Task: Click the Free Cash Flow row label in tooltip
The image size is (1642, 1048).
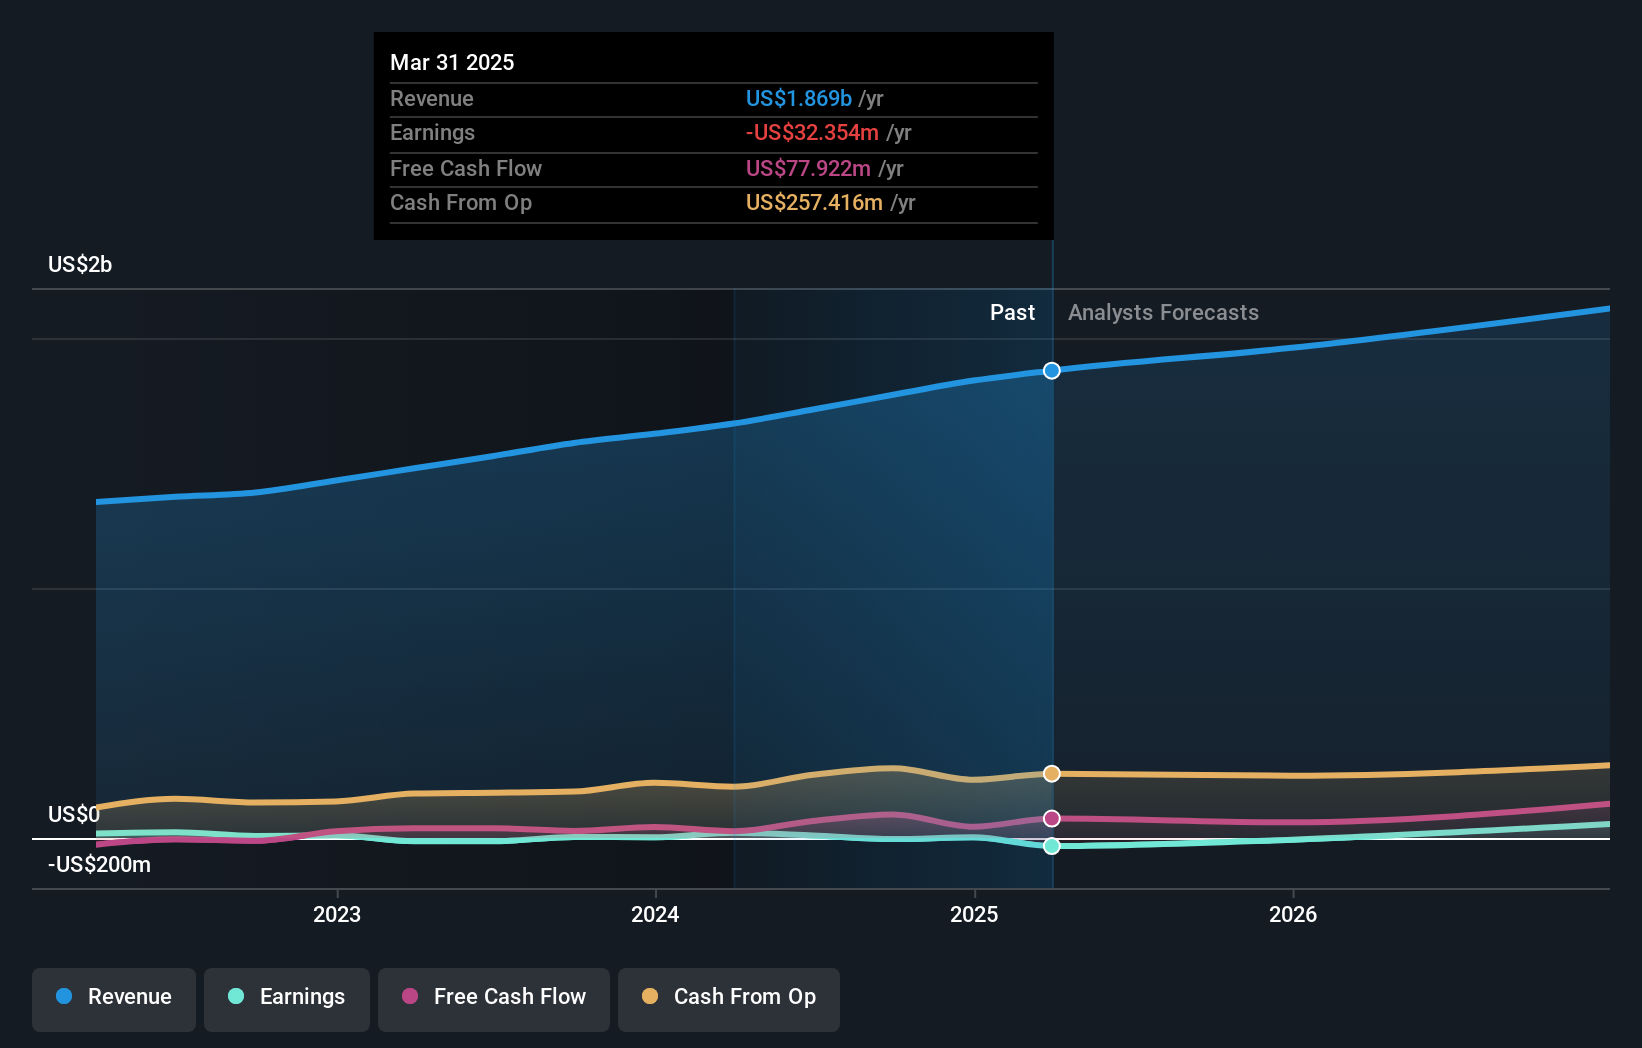Action: point(466,169)
